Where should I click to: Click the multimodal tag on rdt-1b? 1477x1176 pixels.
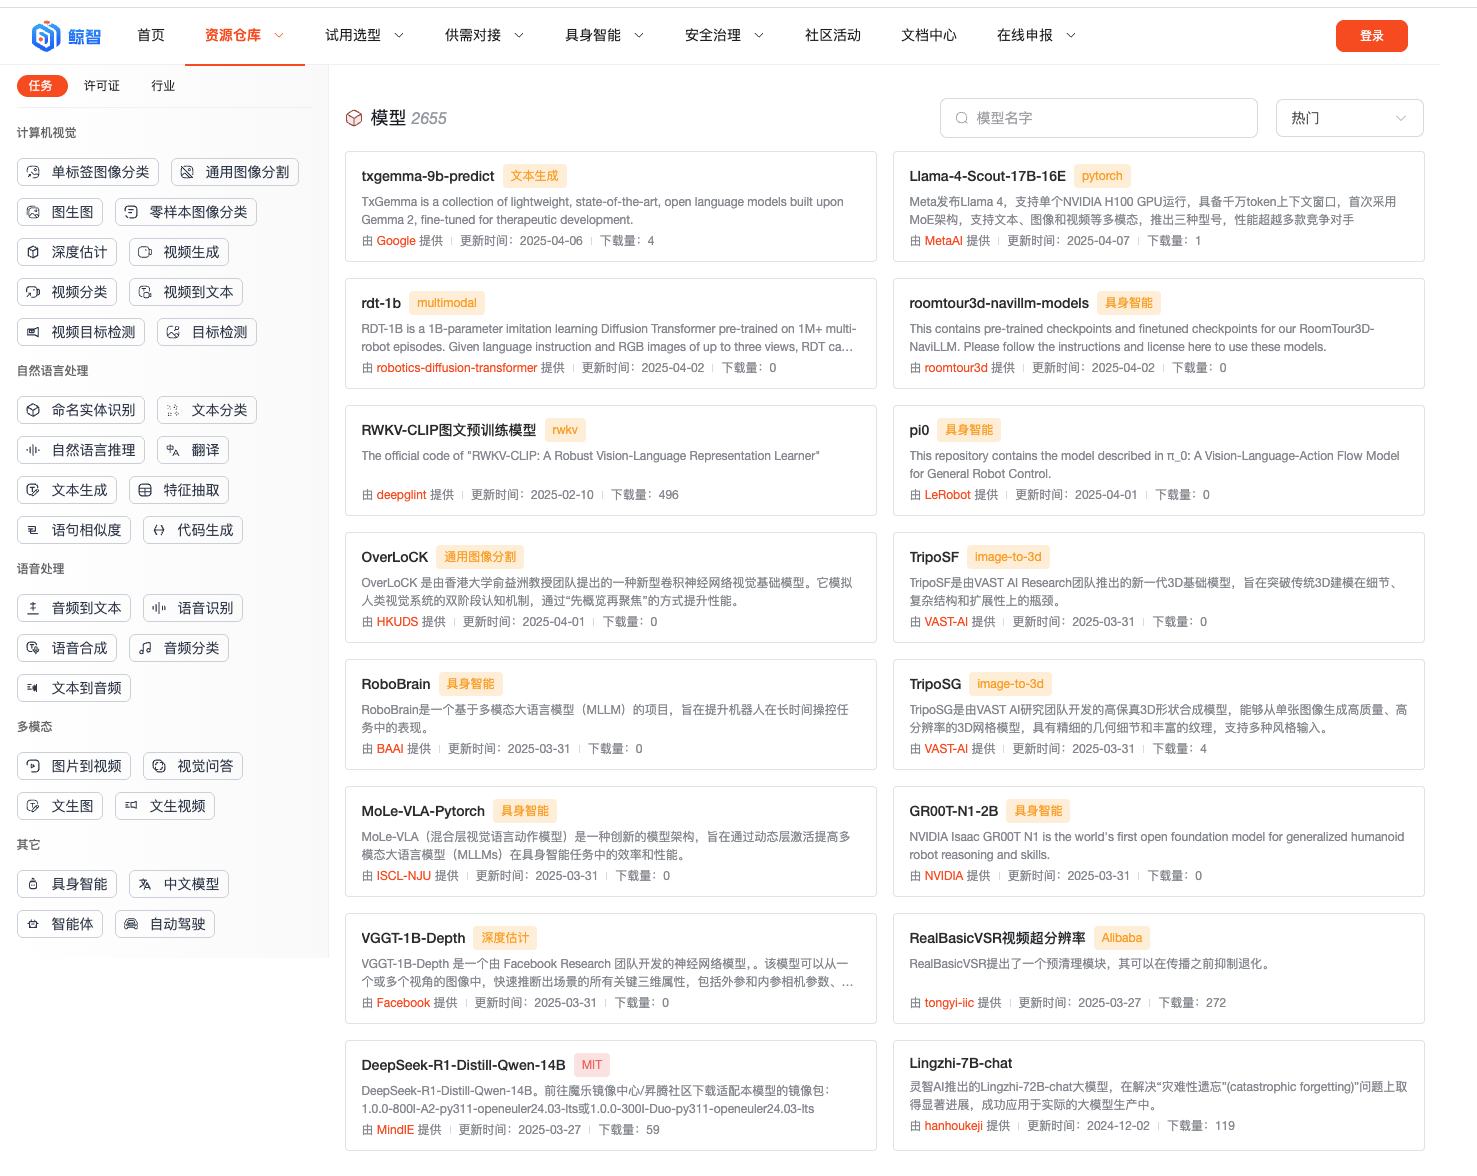(447, 303)
